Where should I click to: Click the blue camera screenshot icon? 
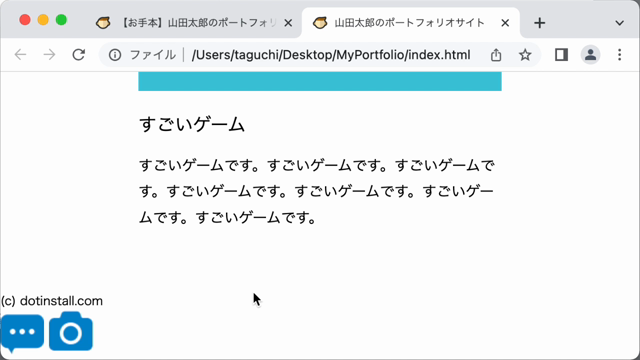pos(71,331)
